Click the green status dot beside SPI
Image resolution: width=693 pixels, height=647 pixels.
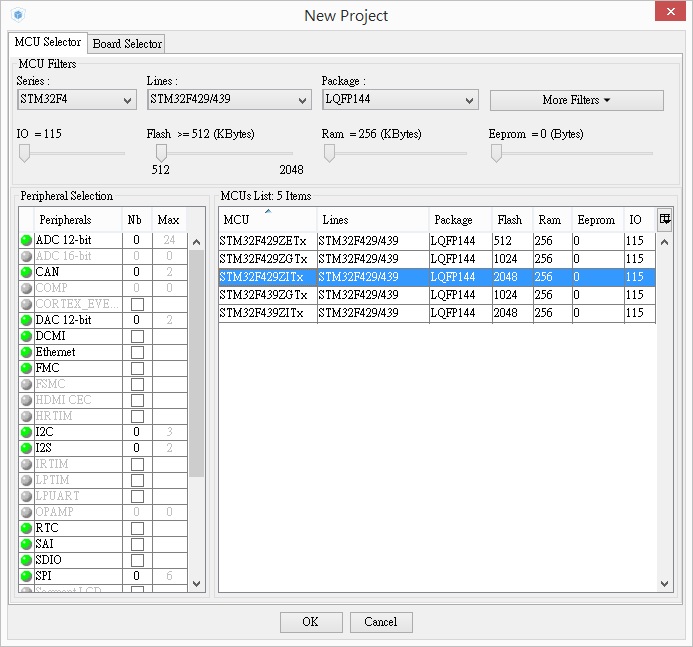[26, 576]
